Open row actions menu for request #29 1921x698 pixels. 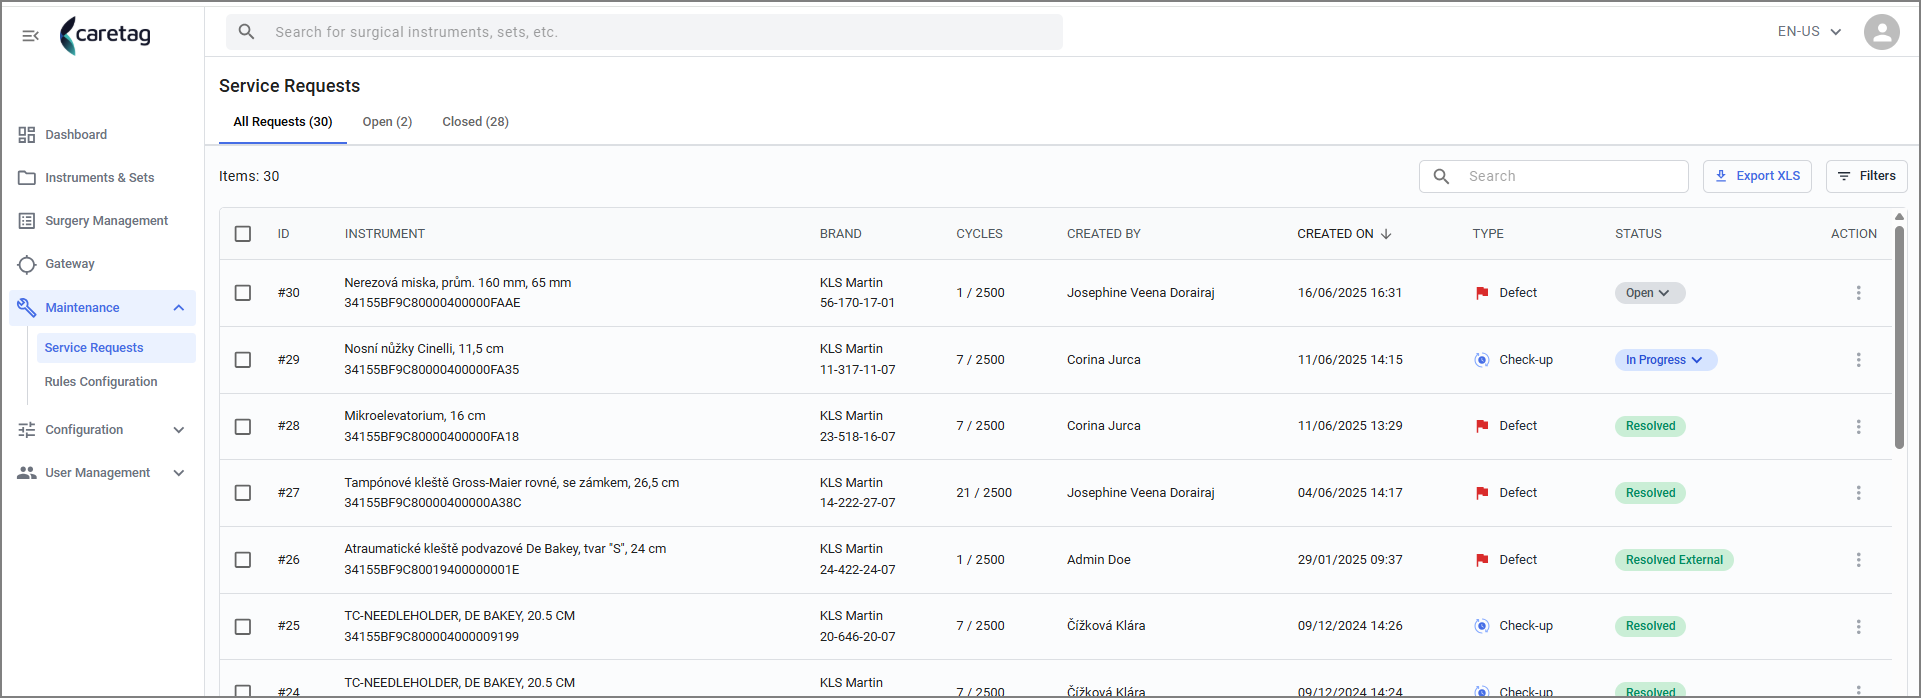1858,360
